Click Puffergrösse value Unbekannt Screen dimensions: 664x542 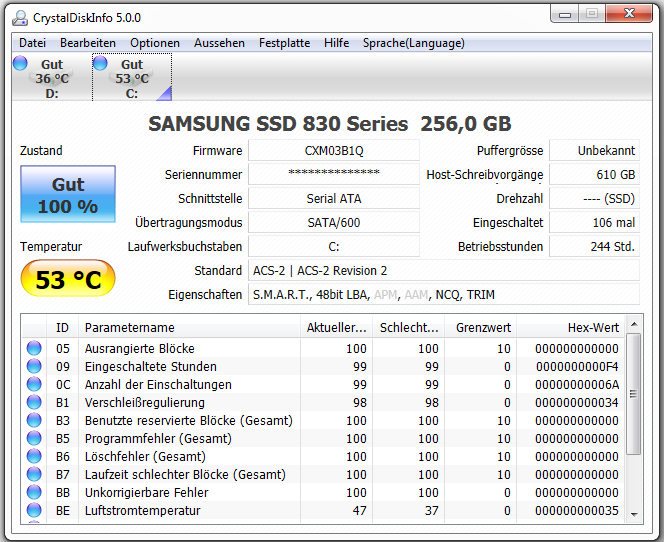(x=594, y=150)
